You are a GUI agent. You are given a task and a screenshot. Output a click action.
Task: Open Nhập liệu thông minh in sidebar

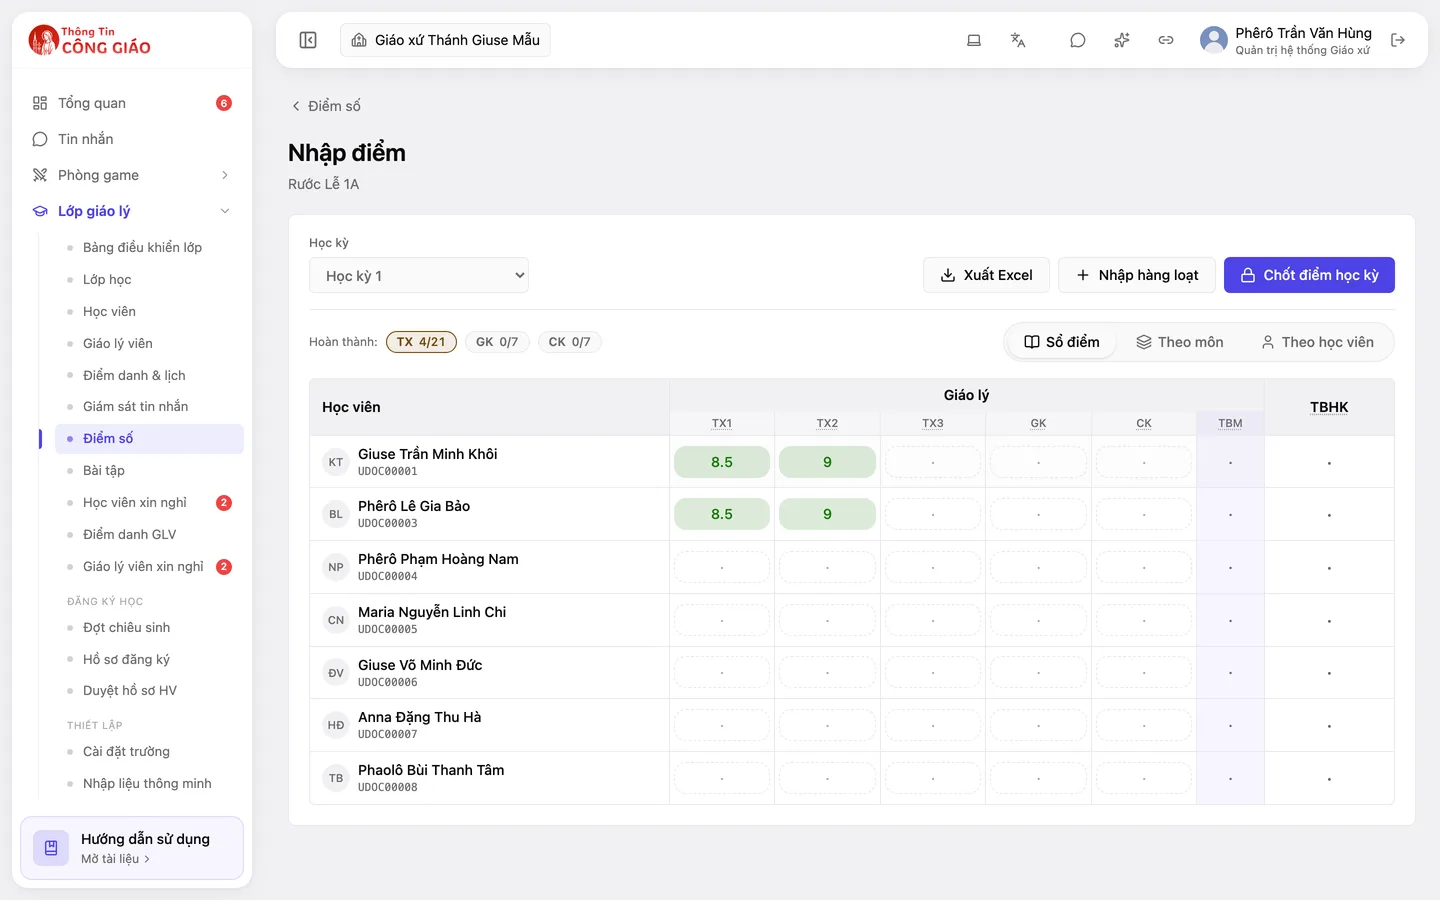(x=150, y=784)
